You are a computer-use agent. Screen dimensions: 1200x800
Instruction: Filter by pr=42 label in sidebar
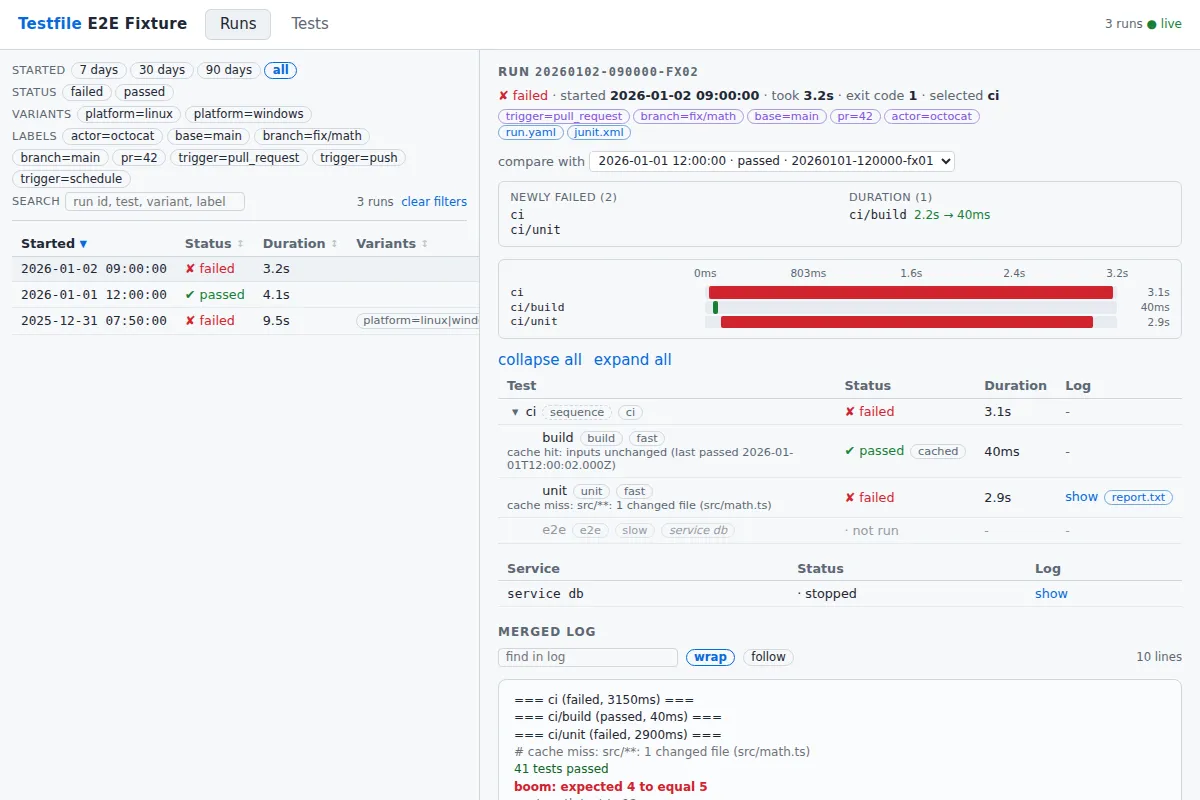(x=138, y=158)
